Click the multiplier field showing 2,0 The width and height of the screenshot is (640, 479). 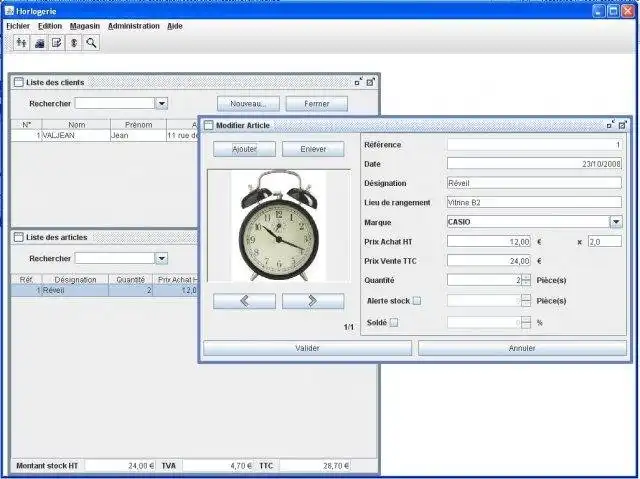[x=605, y=242]
